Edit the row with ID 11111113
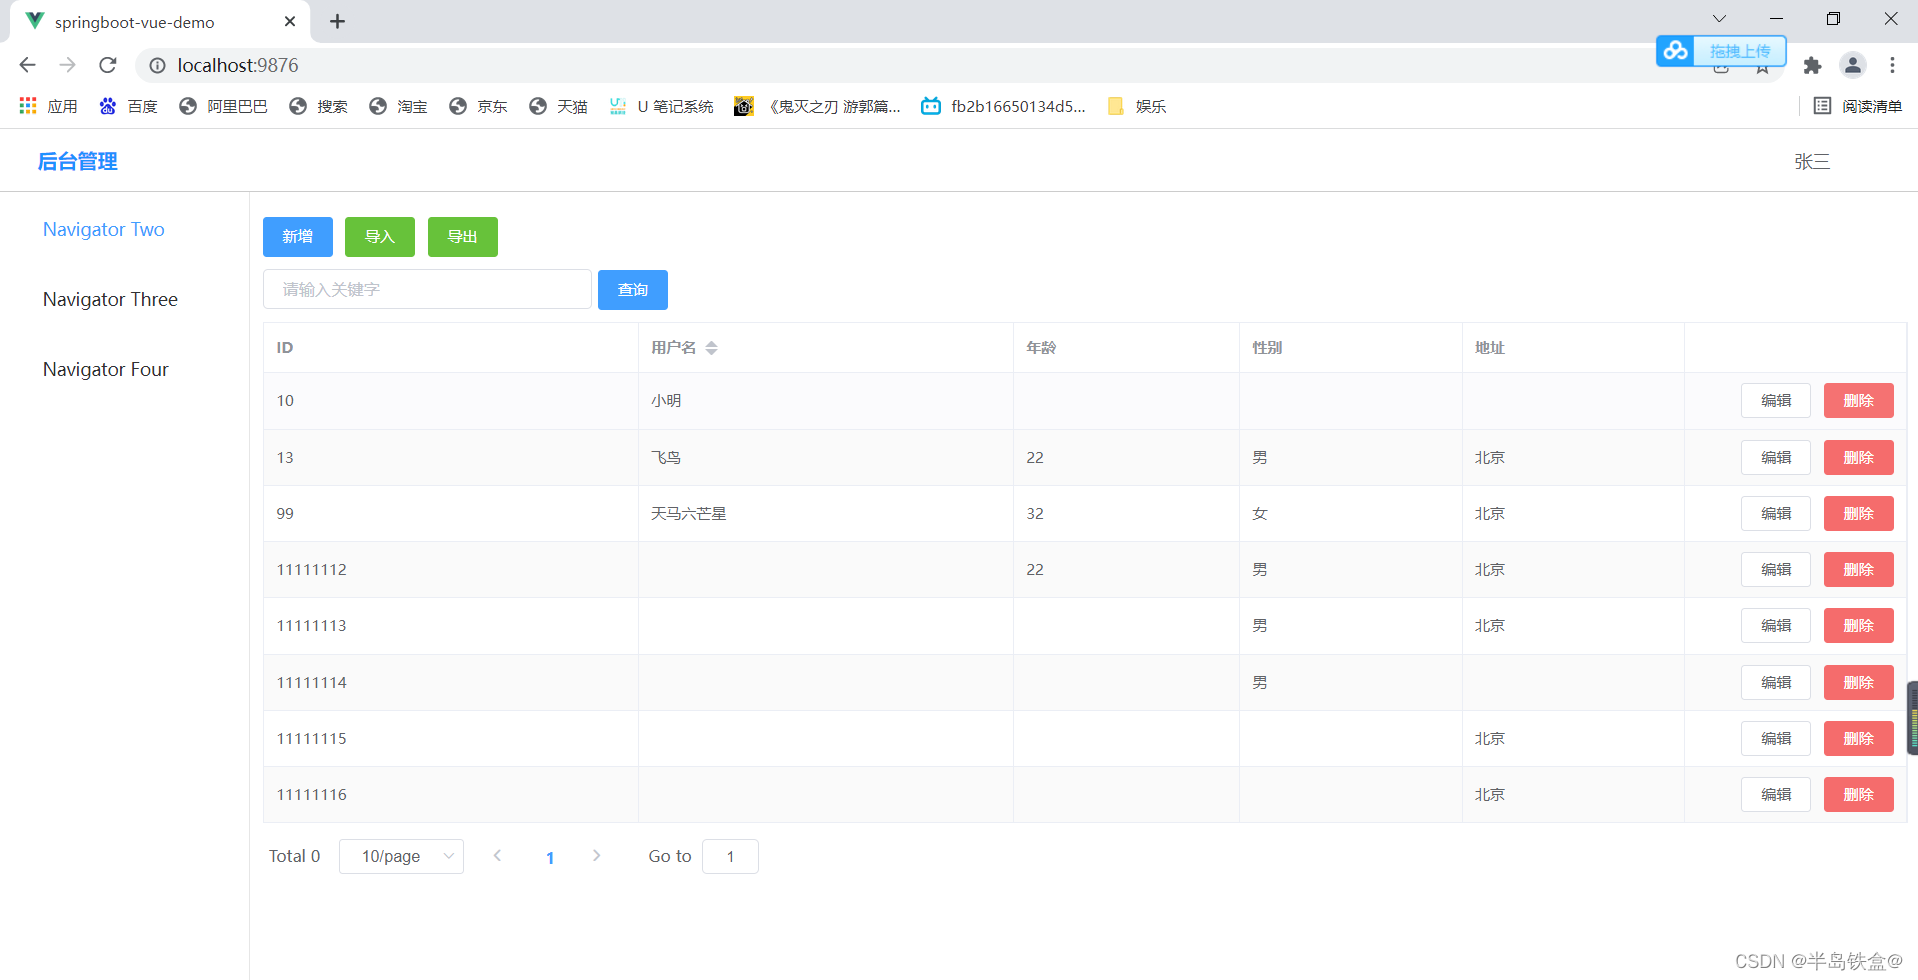This screenshot has height=980, width=1918. [x=1776, y=625]
